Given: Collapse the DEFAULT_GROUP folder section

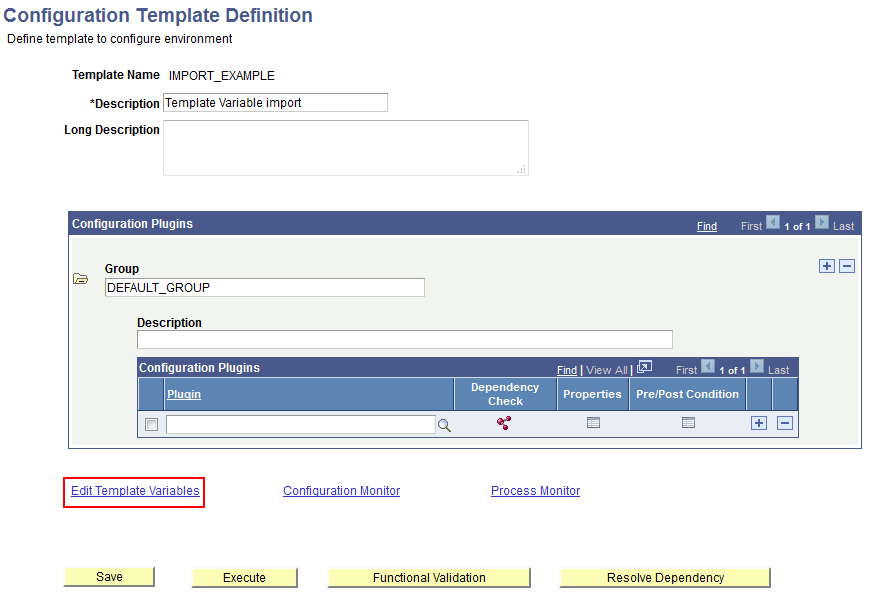Looking at the screenshot, I should point(81,279).
